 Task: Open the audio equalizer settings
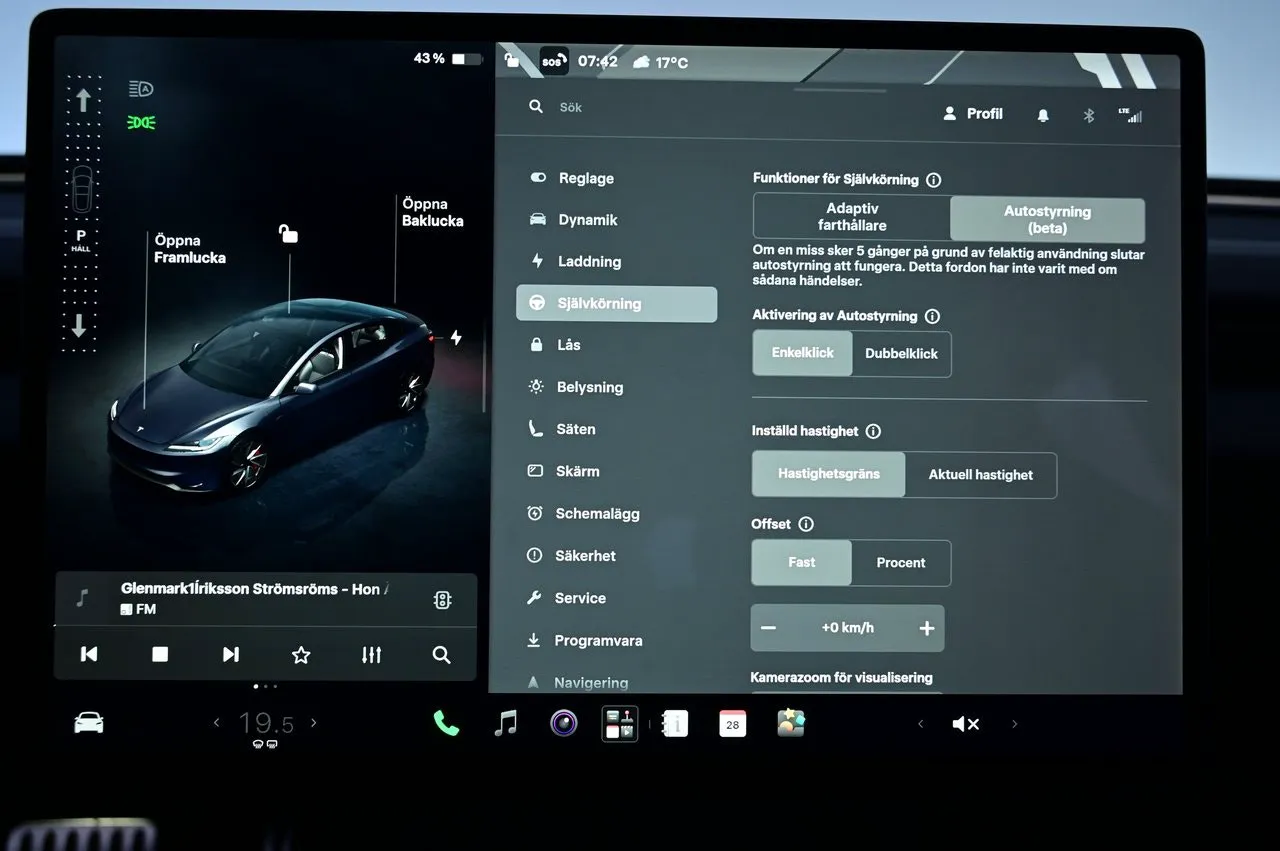(x=371, y=655)
